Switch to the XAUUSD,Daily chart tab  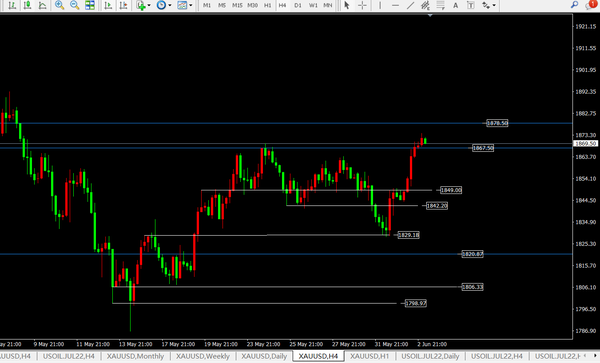[264, 356]
